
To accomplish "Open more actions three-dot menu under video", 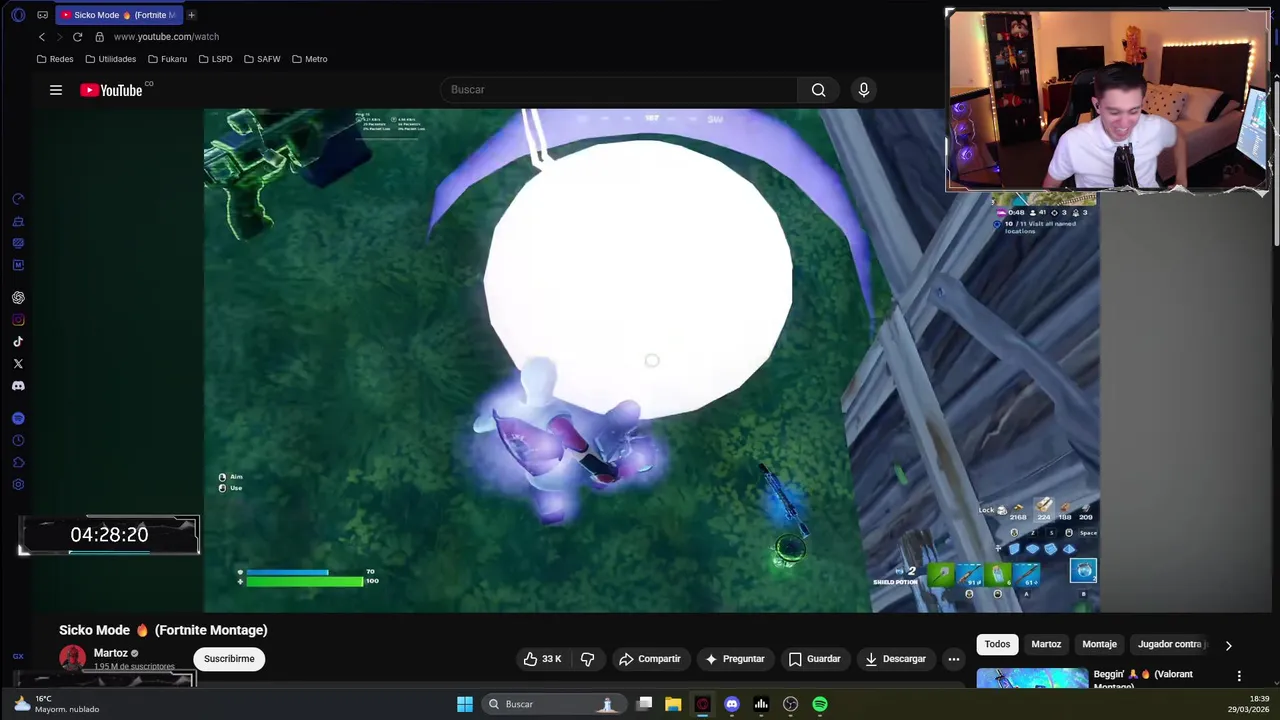I will coord(954,659).
